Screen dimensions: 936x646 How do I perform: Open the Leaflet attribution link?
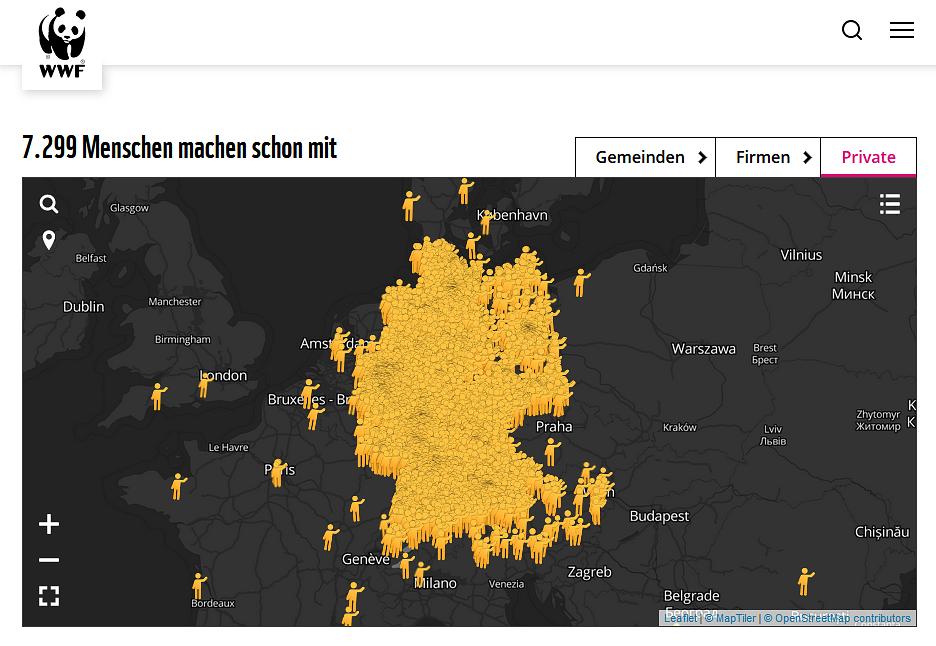pyautogui.click(x=680, y=618)
